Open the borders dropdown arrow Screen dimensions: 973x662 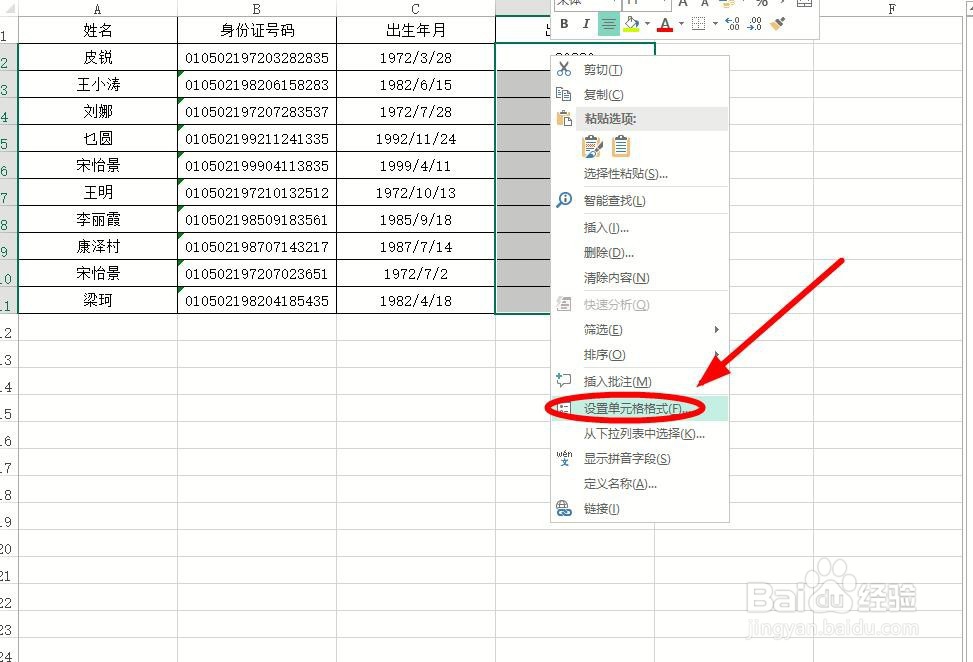pyautogui.click(x=715, y=24)
